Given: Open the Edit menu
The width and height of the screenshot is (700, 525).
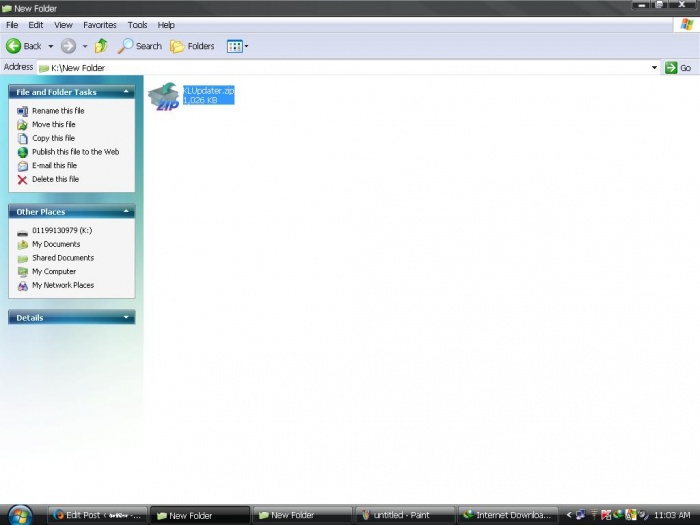Looking at the screenshot, I should point(36,25).
